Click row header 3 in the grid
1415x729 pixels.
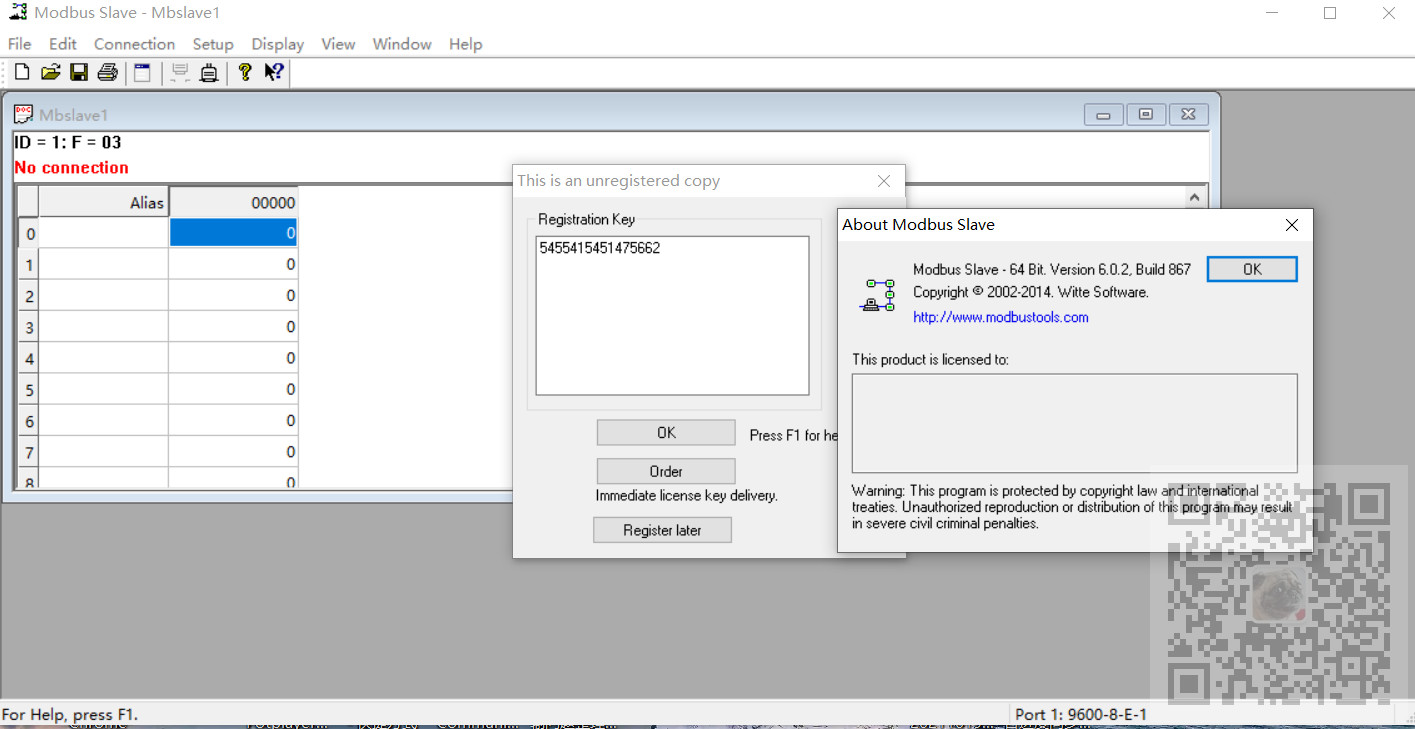pyautogui.click(x=29, y=327)
